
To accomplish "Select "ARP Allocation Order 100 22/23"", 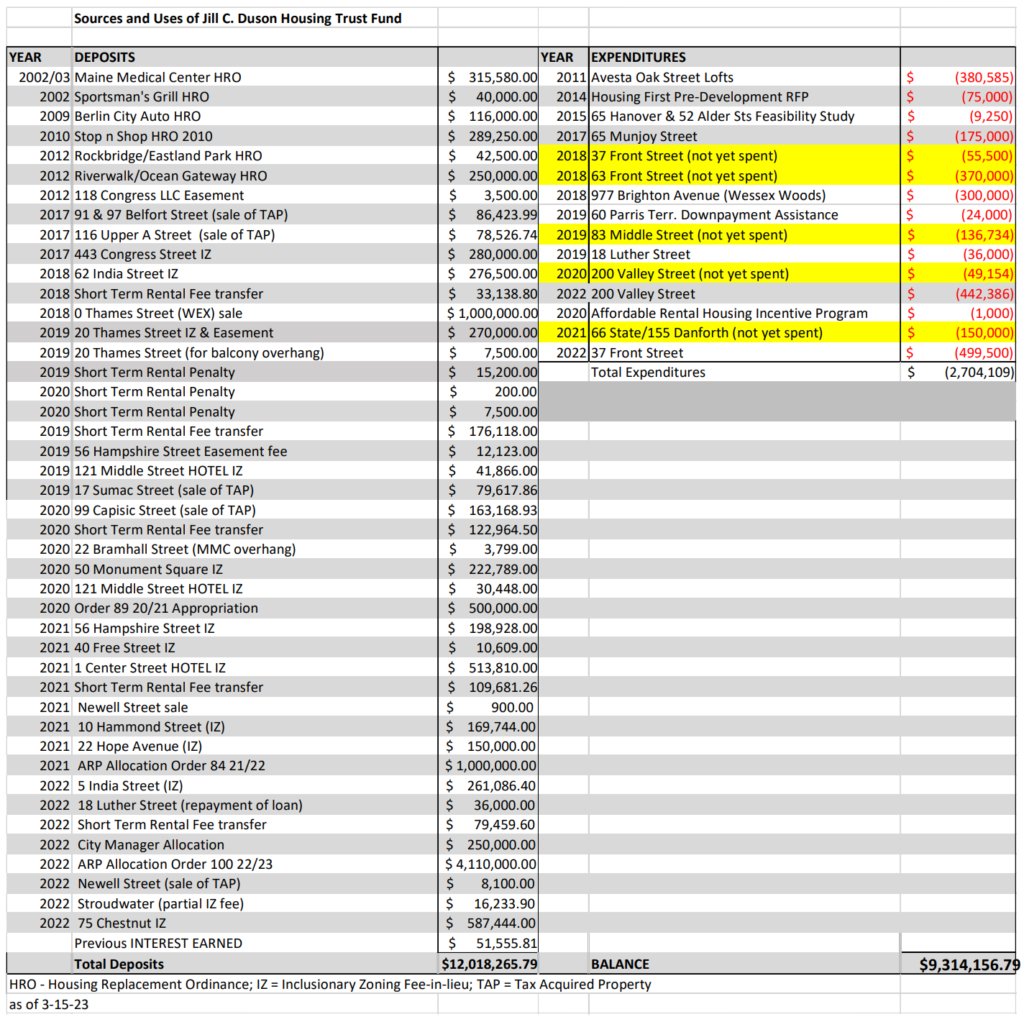I will (175, 865).
